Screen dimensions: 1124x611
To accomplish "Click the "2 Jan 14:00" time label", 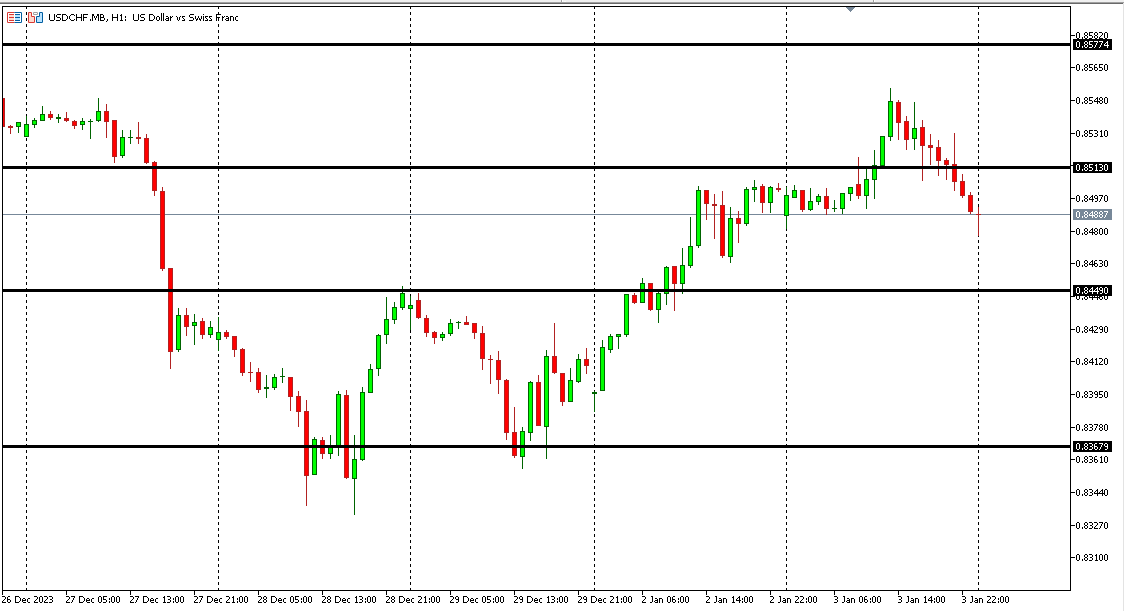I will pyautogui.click(x=730, y=600).
